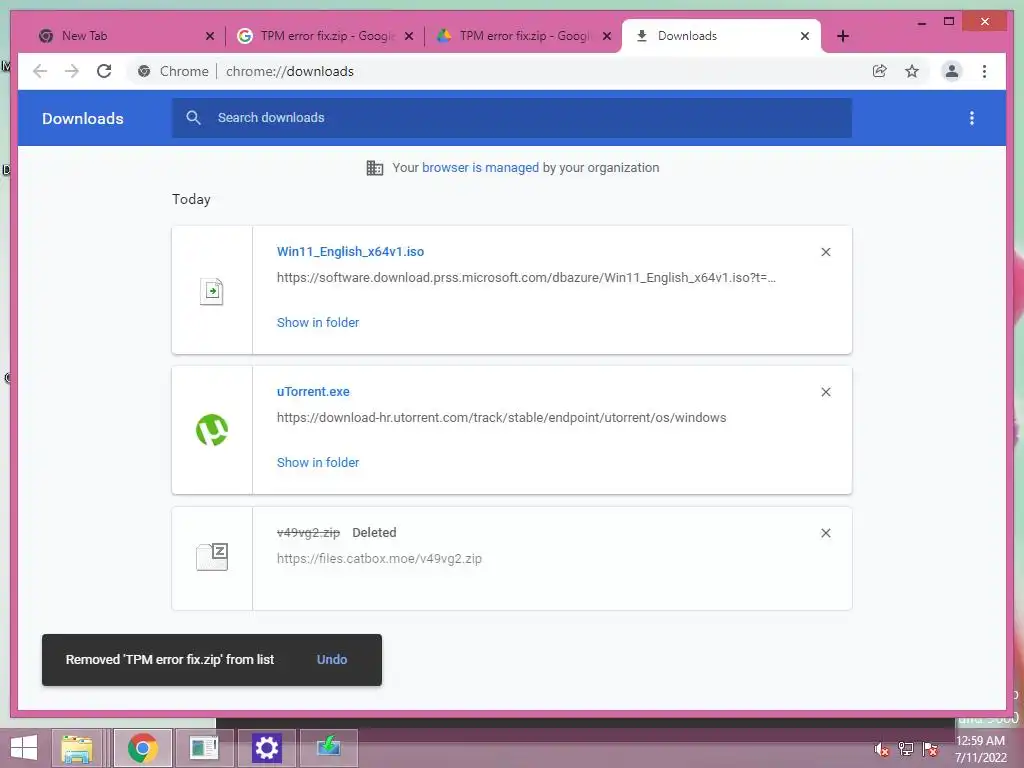Image resolution: width=1024 pixels, height=768 pixels.
Task: Open the green download arrow taskbar app
Action: [328, 748]
